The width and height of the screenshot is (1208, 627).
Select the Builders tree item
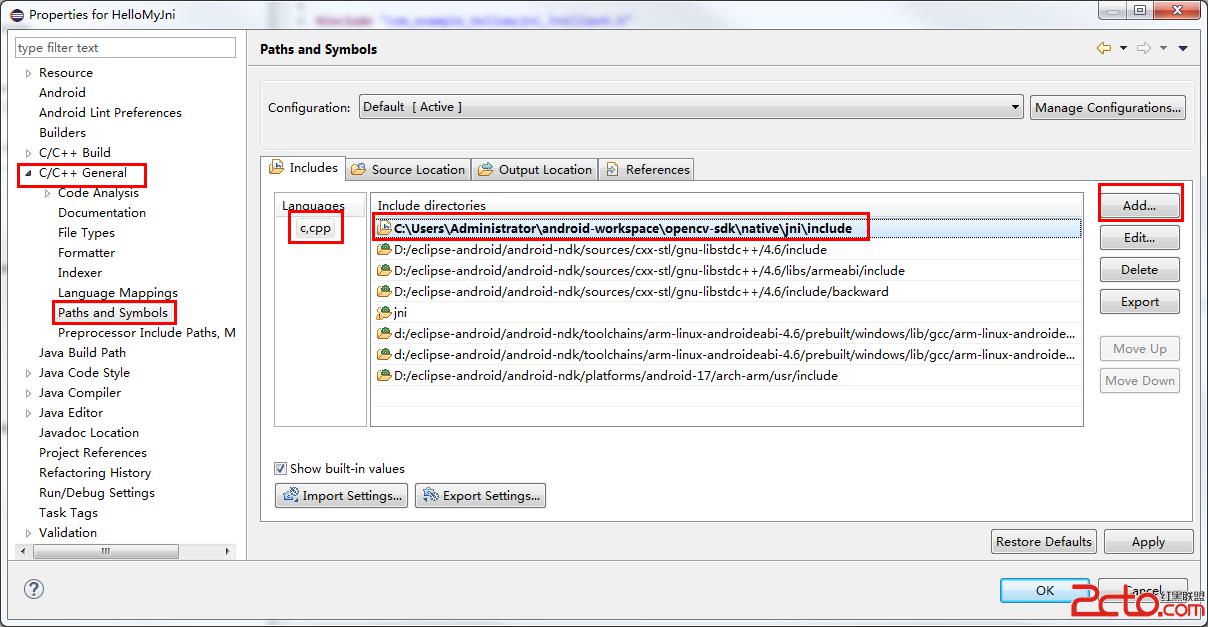click(62, 133)
